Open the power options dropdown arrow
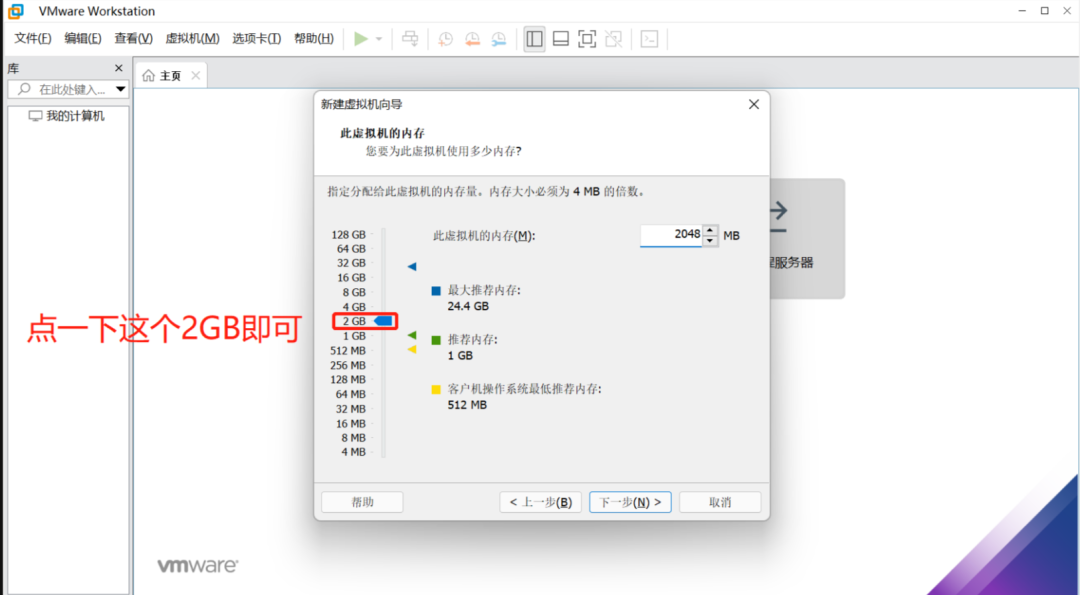 379,39
